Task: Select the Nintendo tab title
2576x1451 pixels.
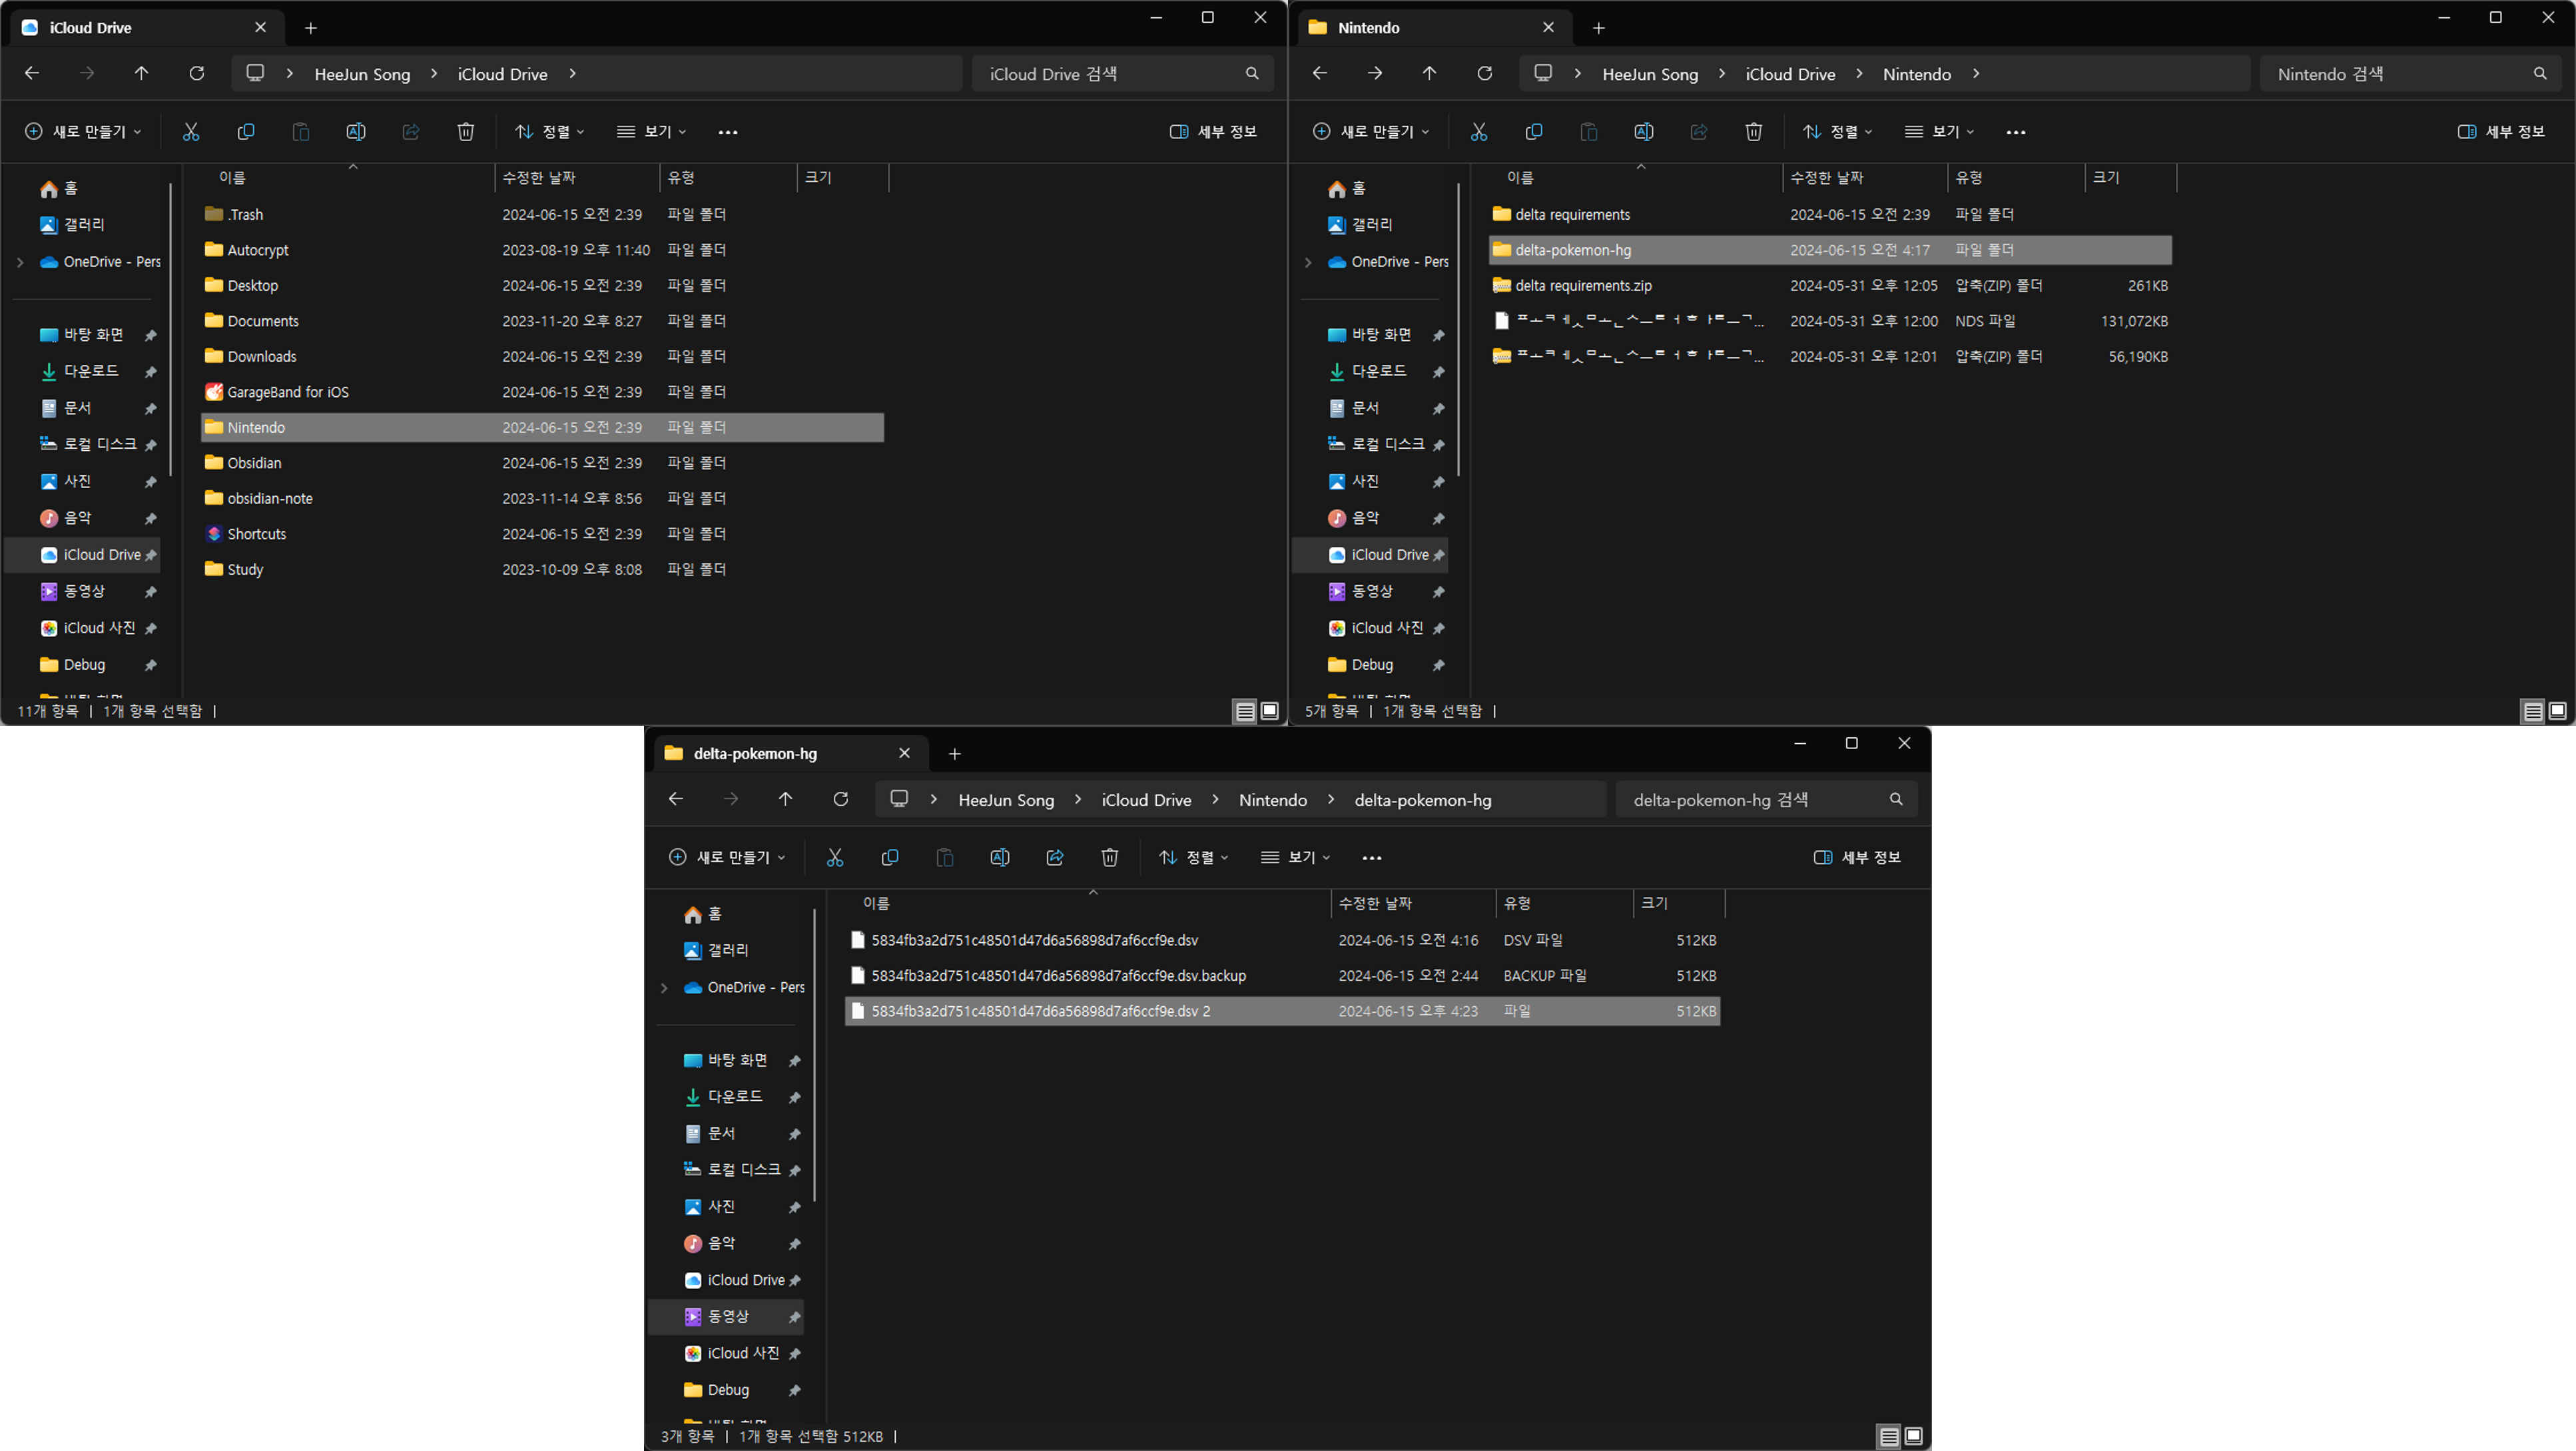Action: 1368,28
